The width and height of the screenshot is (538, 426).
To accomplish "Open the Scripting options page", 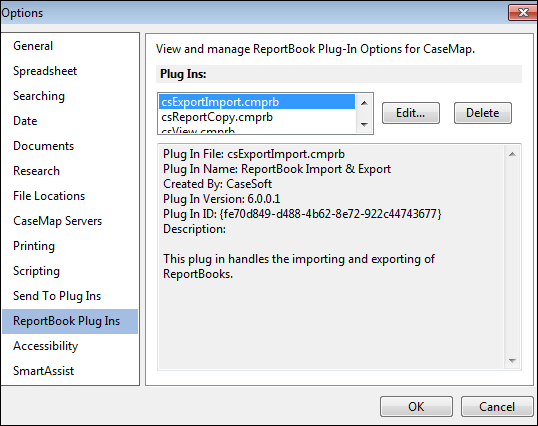I will pos(36,271).
